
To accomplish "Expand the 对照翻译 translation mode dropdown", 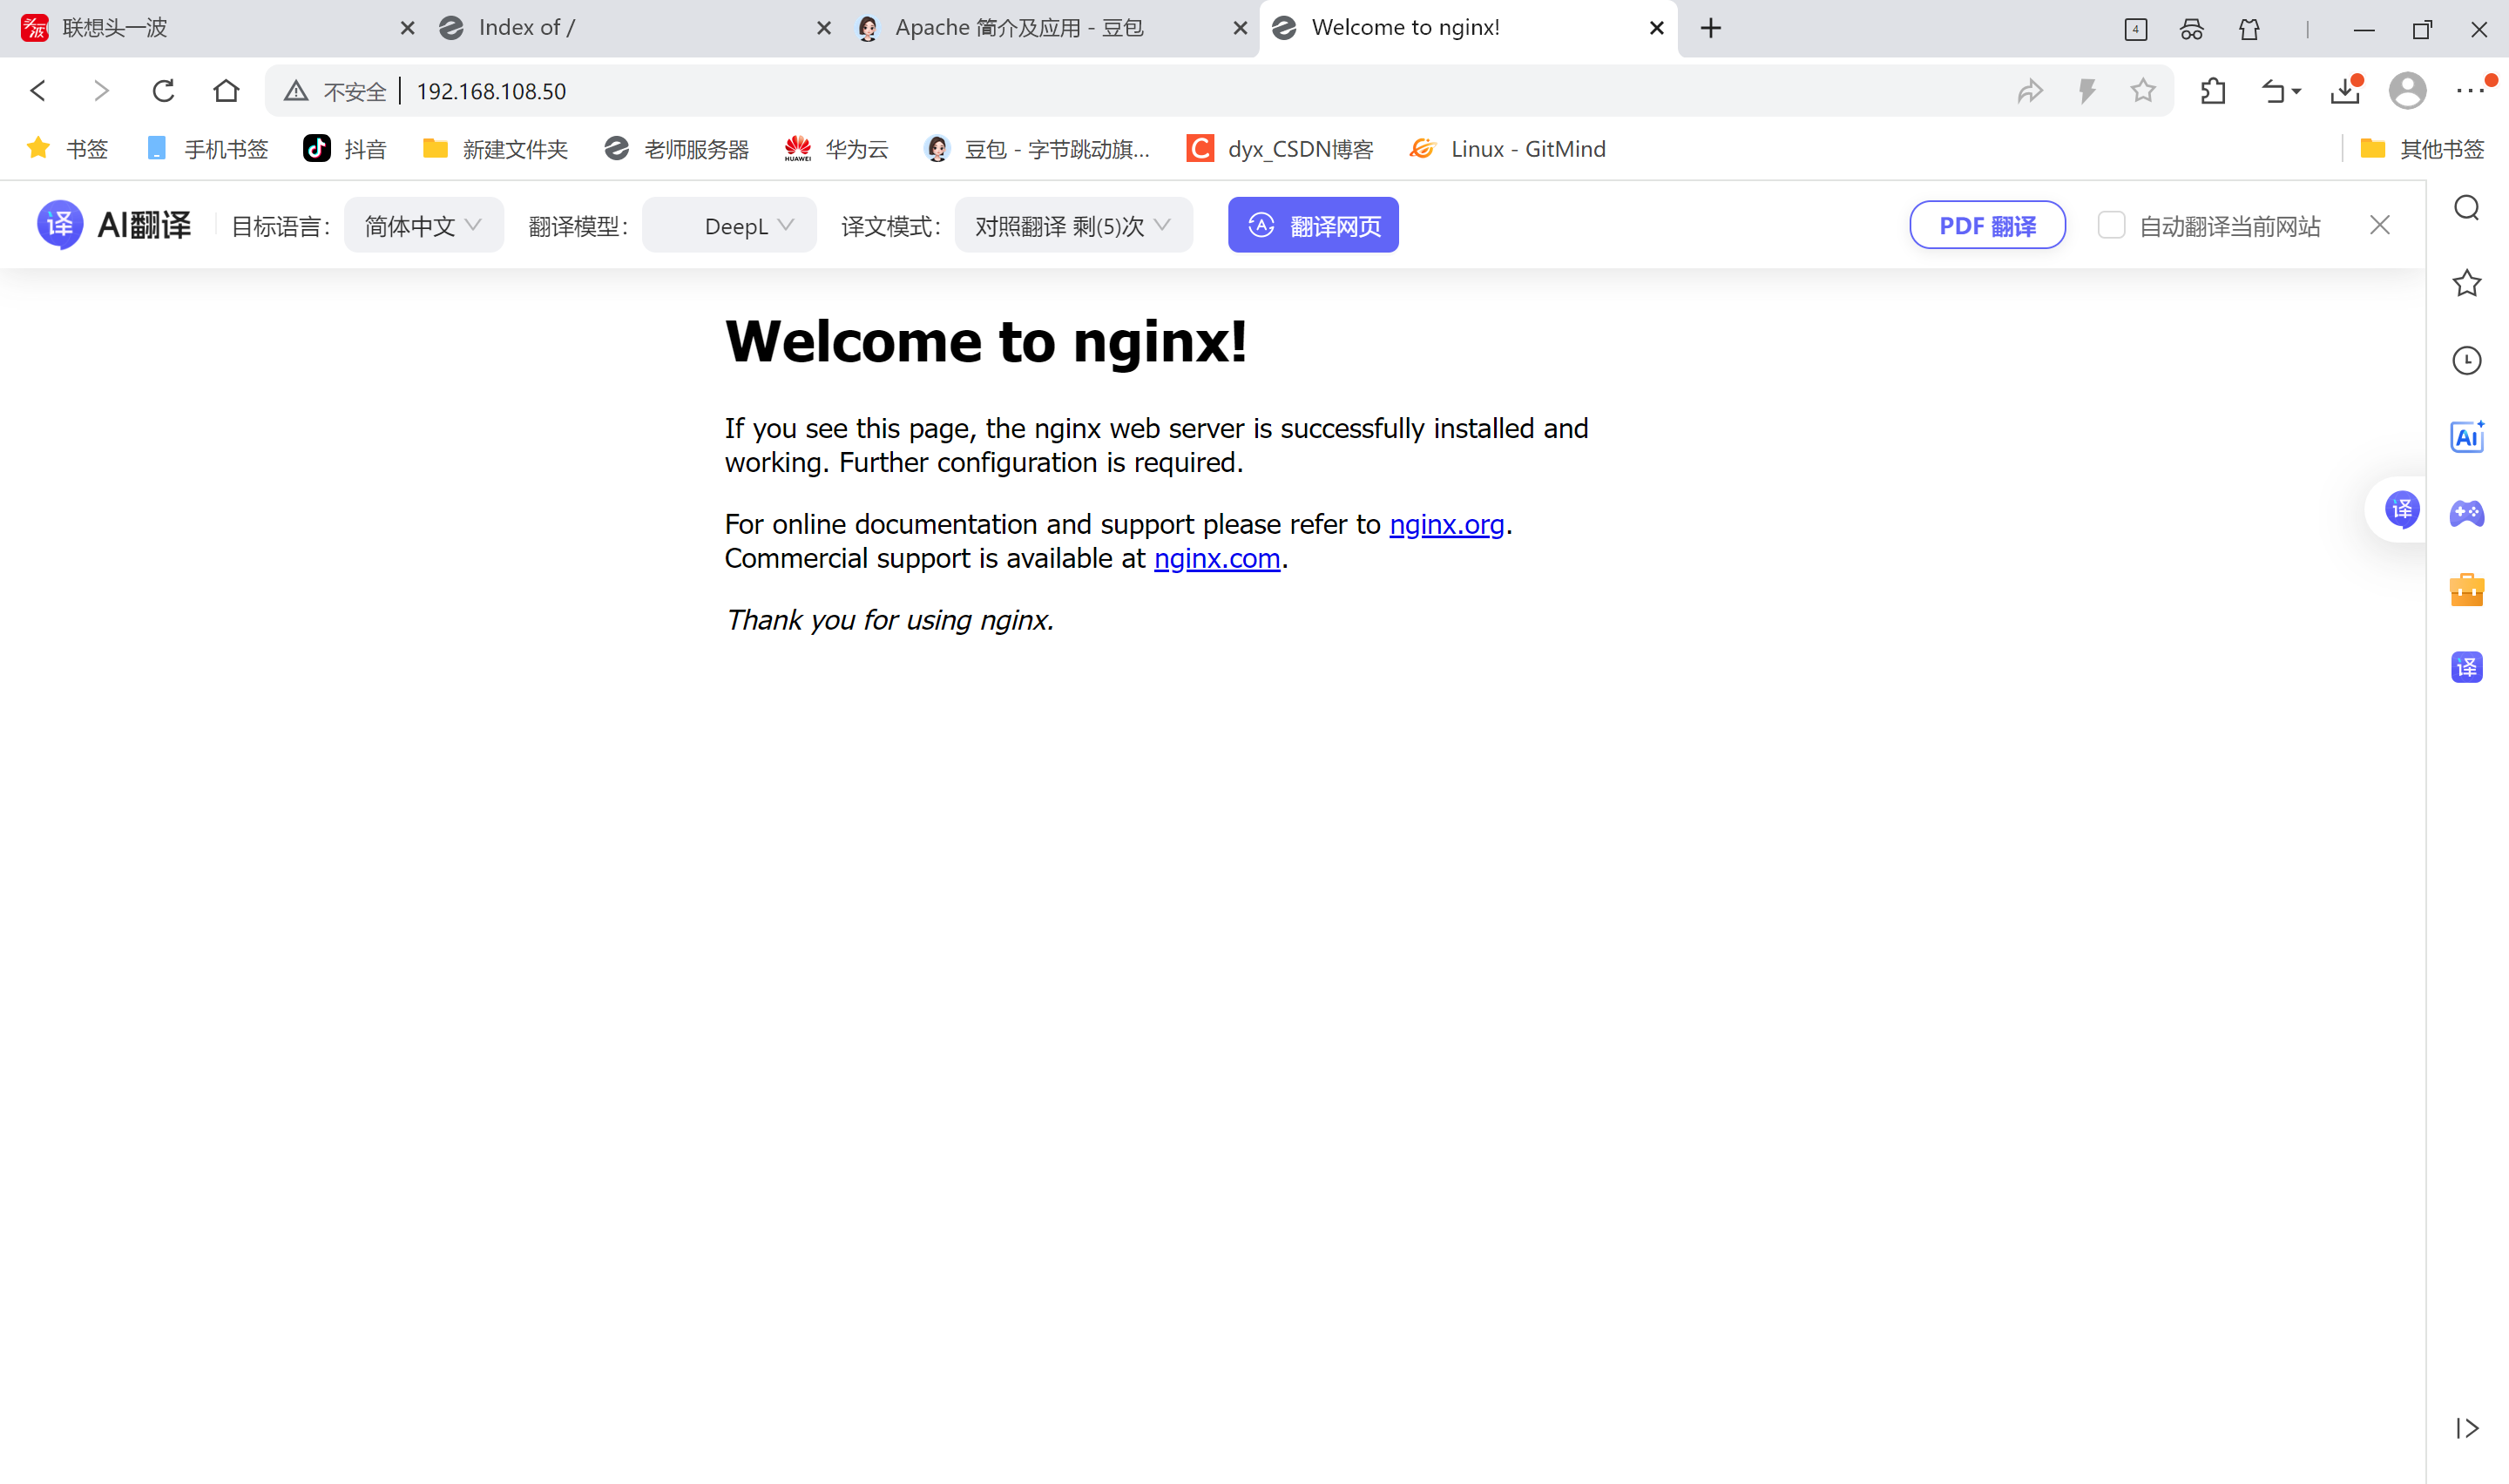I will 1073,225.
